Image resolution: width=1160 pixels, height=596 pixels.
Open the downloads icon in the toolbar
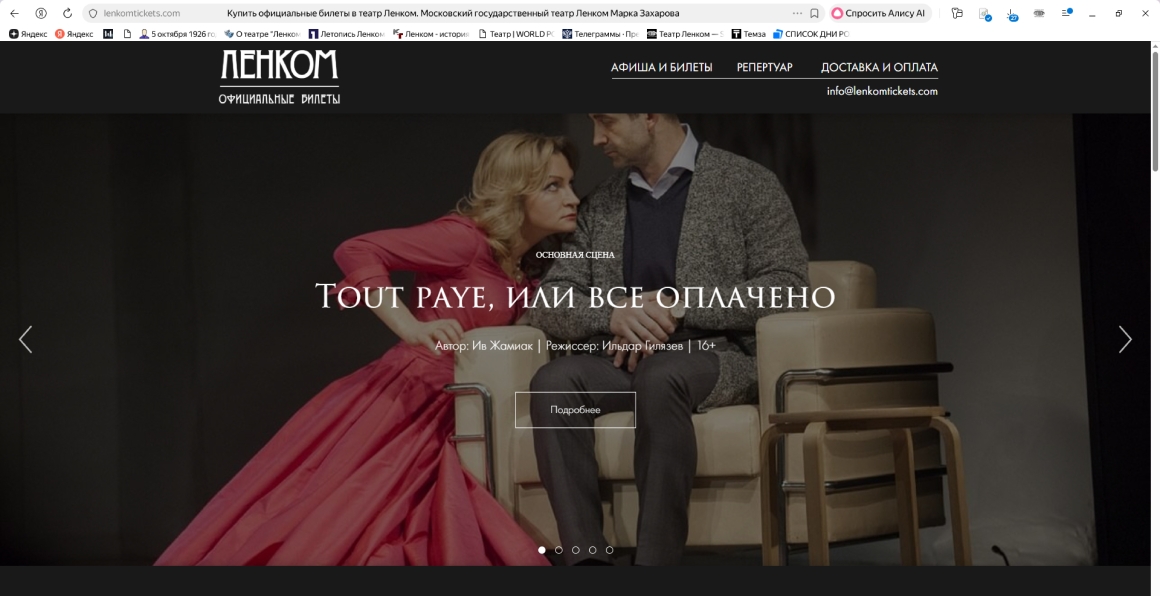coord(1012,14)
